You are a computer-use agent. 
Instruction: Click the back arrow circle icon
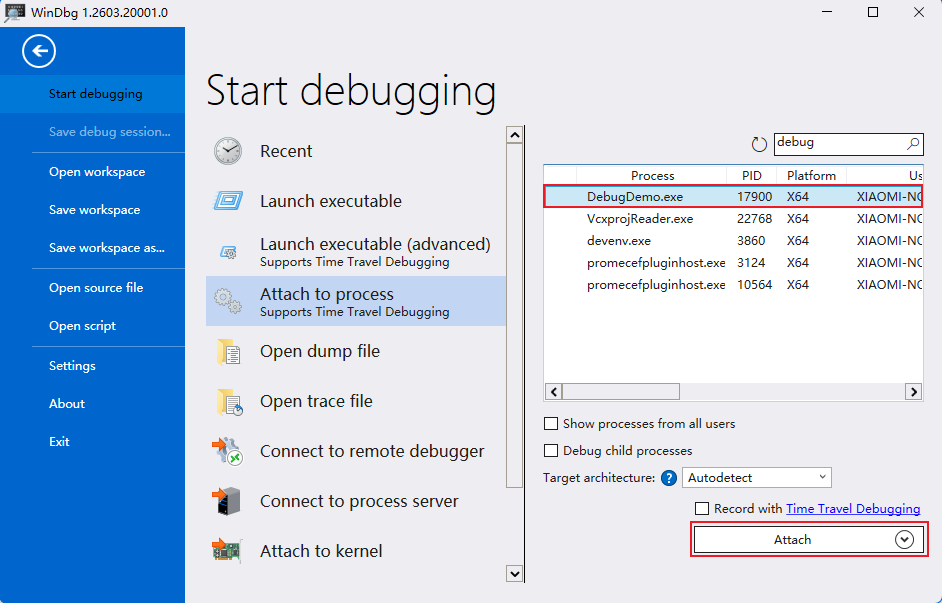point(39,51)
